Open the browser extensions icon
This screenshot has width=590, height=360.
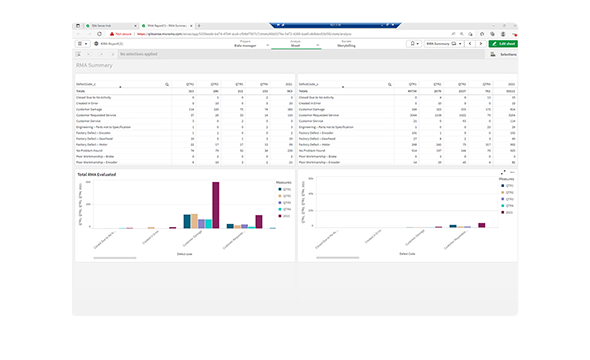482,34
